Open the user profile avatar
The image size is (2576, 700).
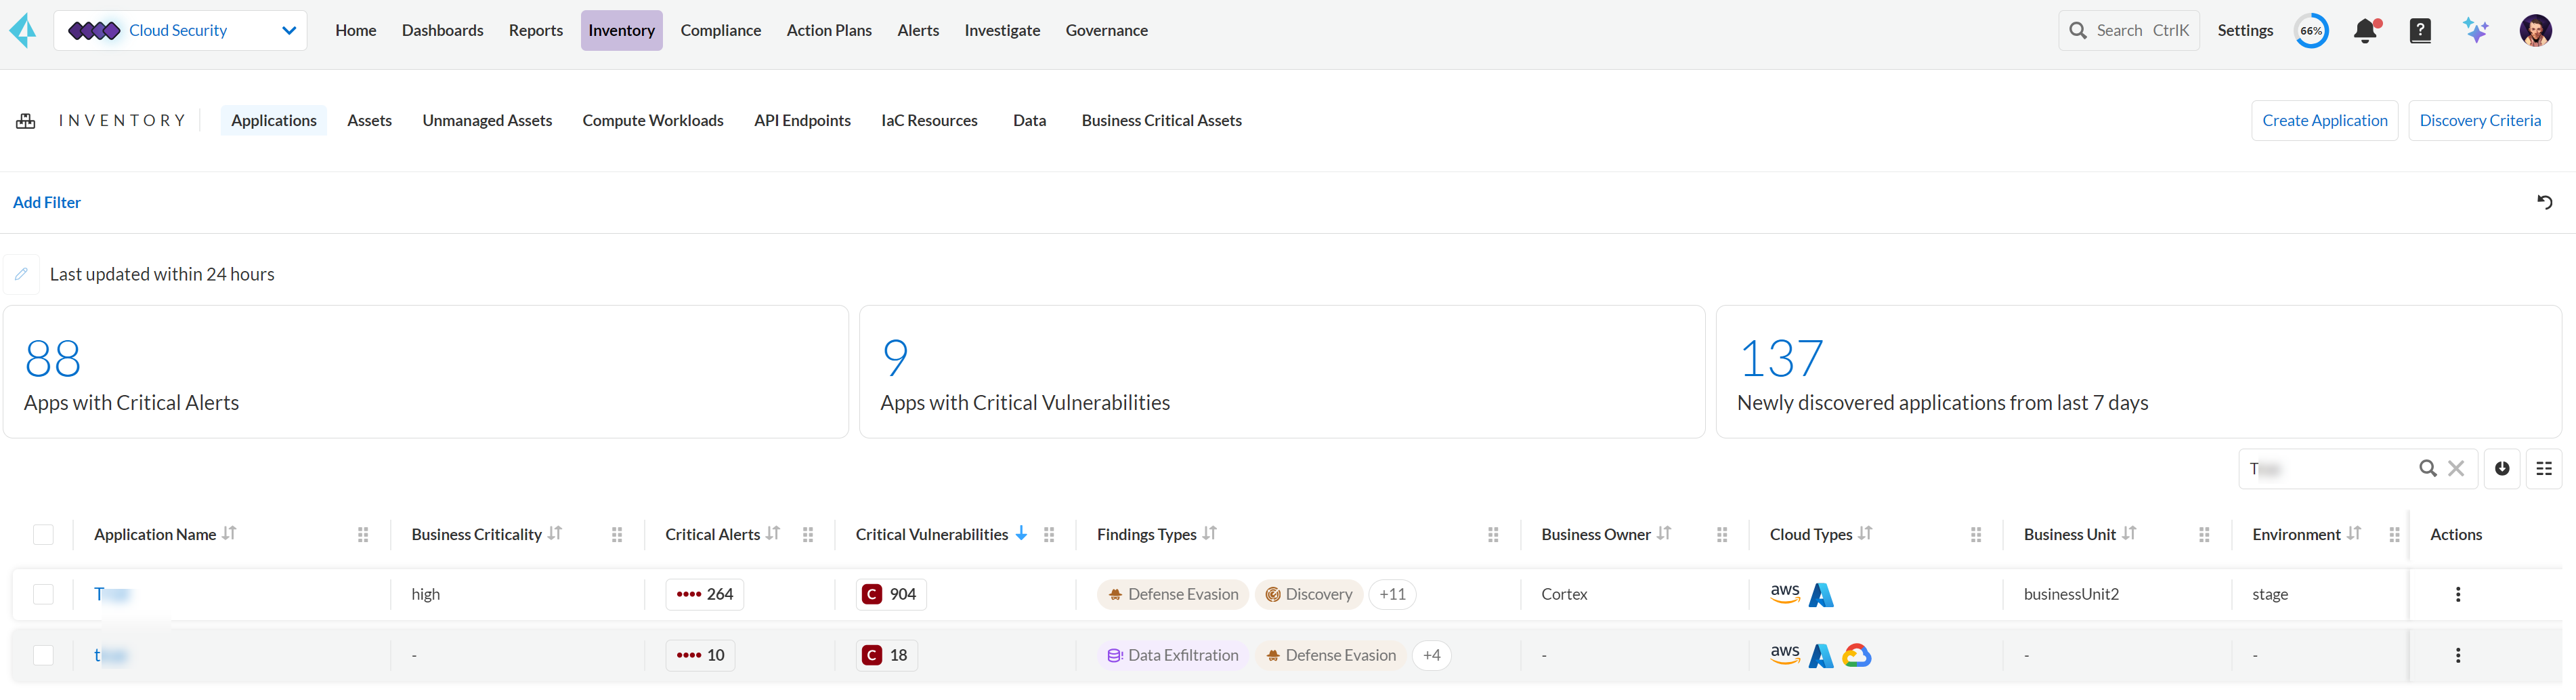(x=2535, y=31)
